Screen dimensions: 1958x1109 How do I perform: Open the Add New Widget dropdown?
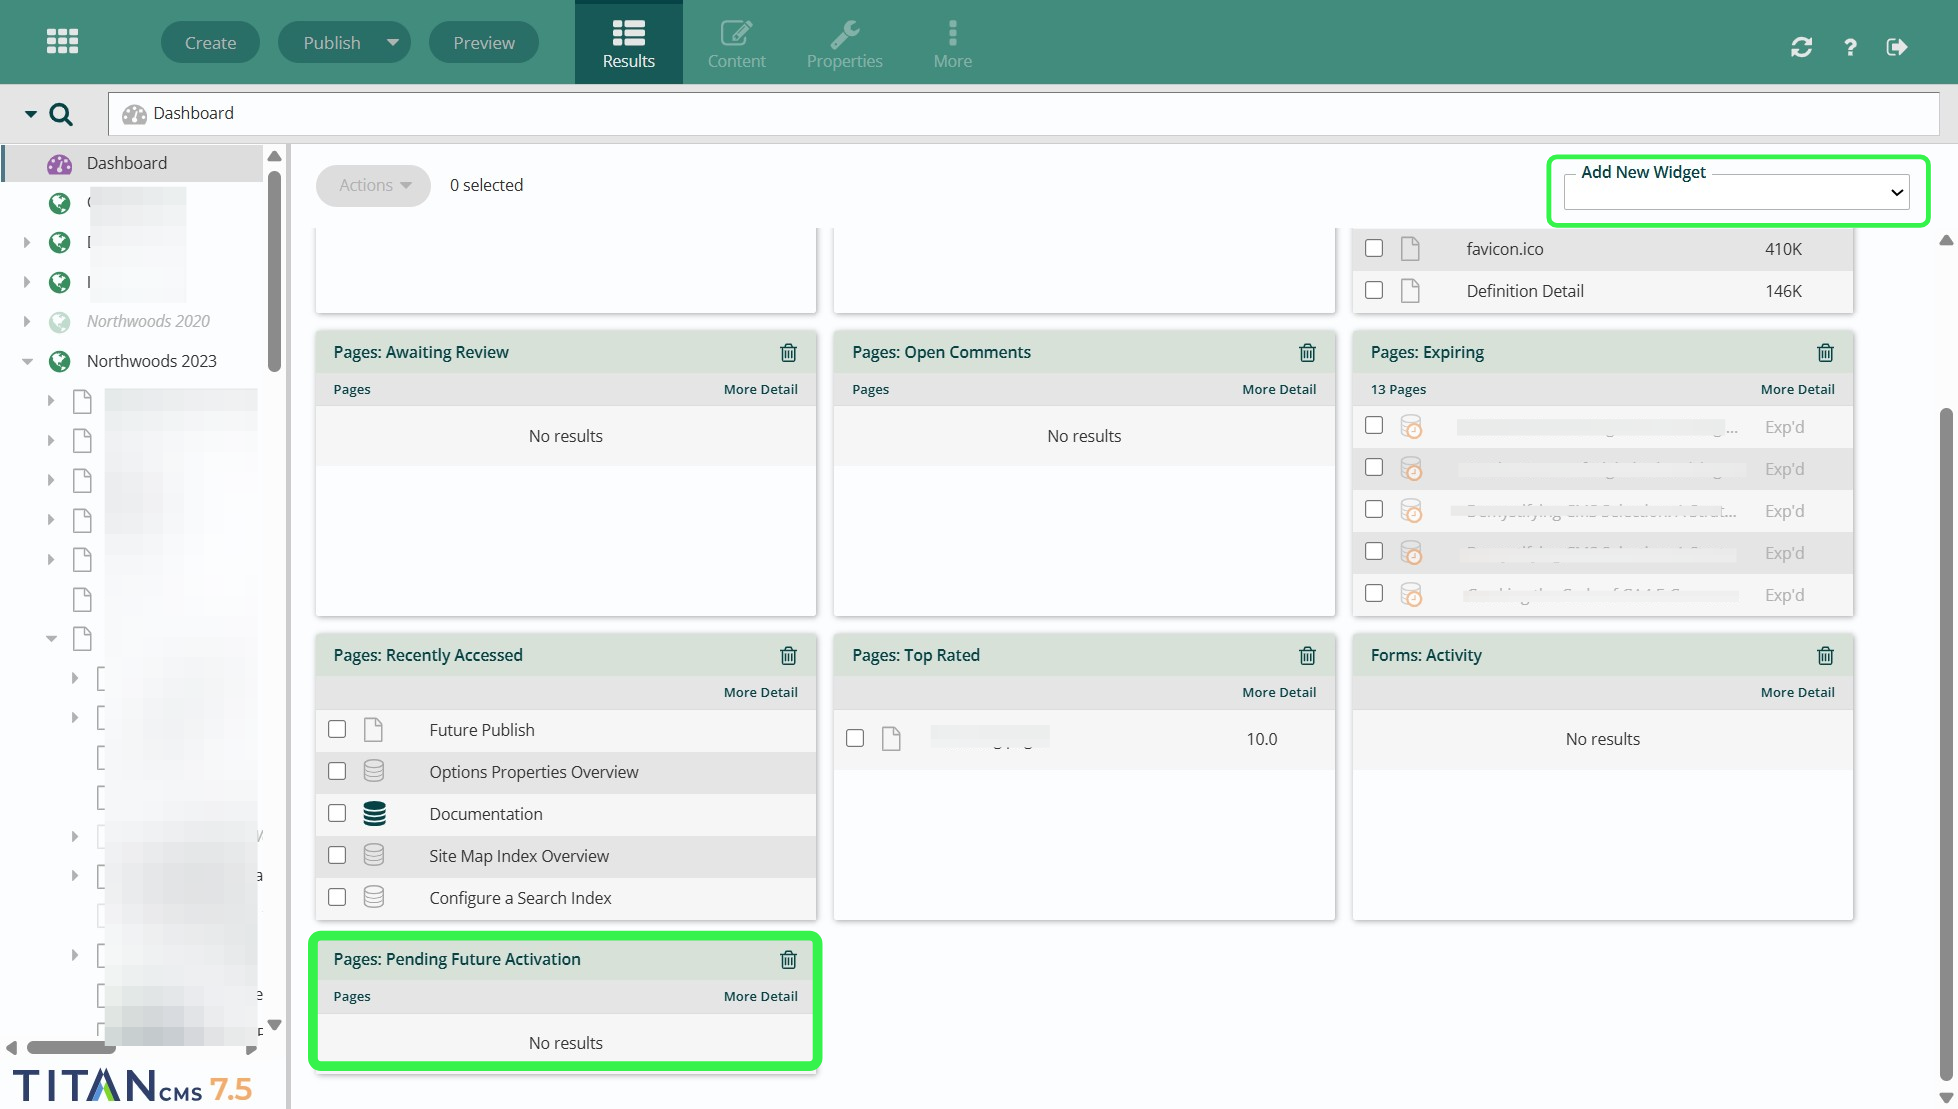(1736, 192)
